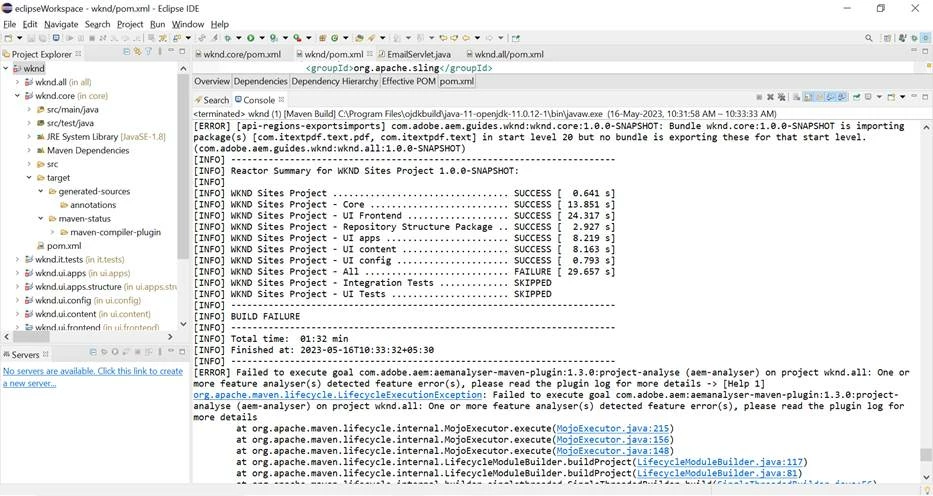Image resolution: width=933 pixels, height=496 pixels.
Task: Open Project Explorer view menu
Action: click(x=159, y=52)
